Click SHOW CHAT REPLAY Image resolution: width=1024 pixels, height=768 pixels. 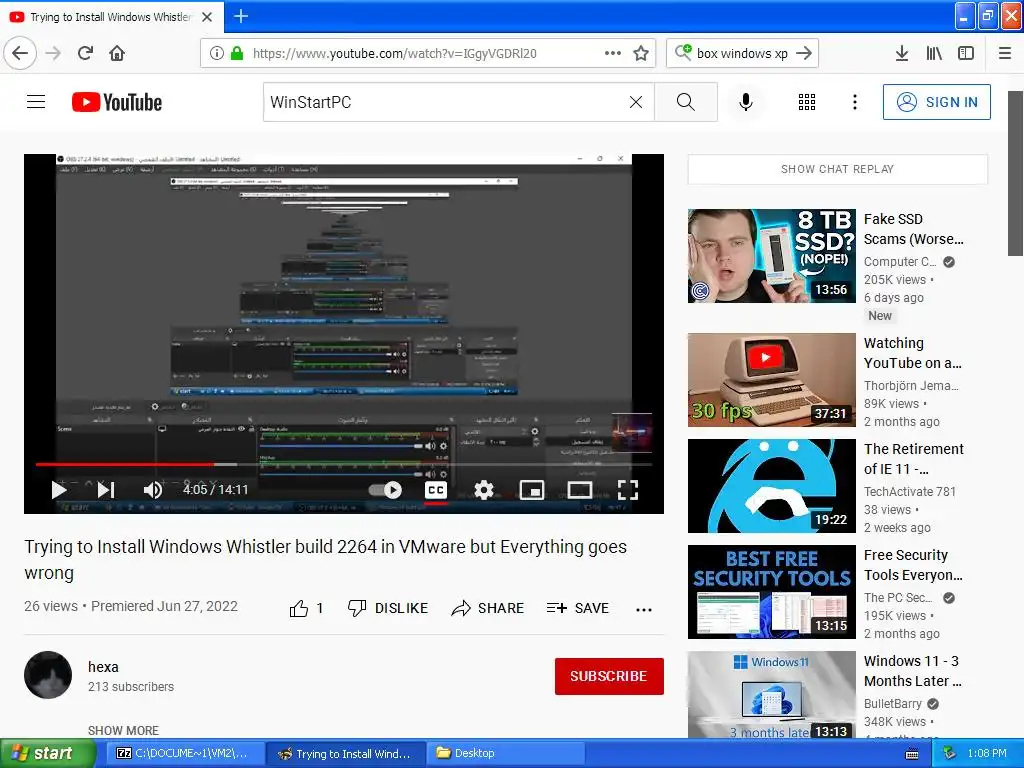[x=837, y=169]
